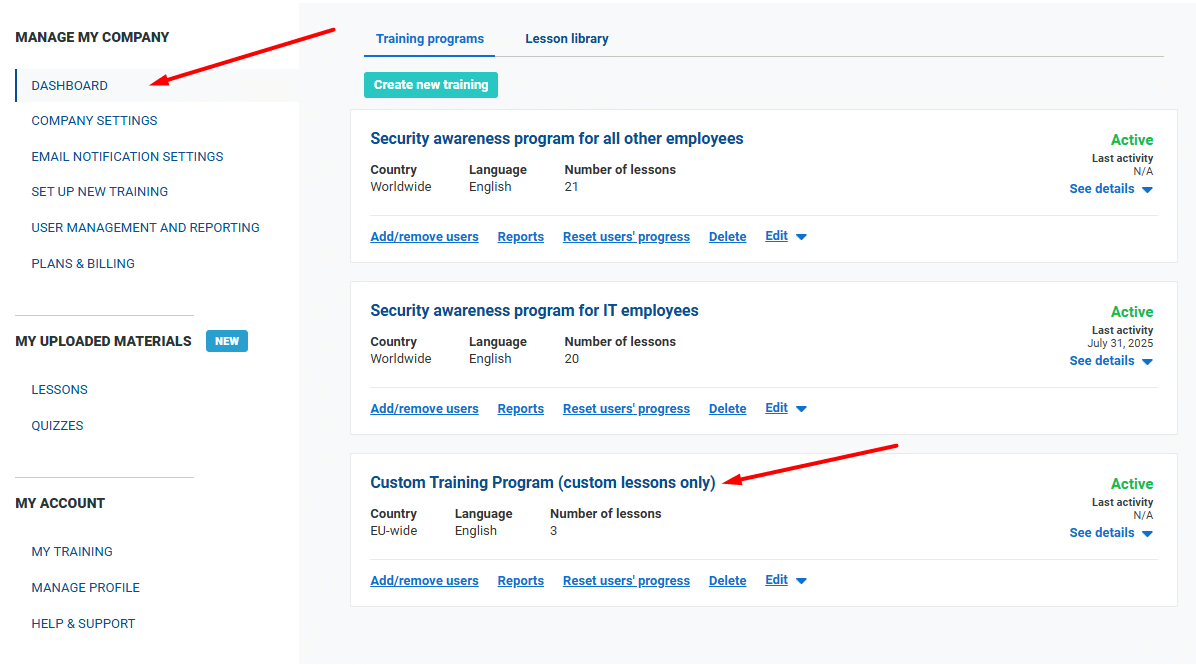Open Security awareness program for IT employees title
The height and width of the screenshot is (665, 1196).
tap(534, 311)
